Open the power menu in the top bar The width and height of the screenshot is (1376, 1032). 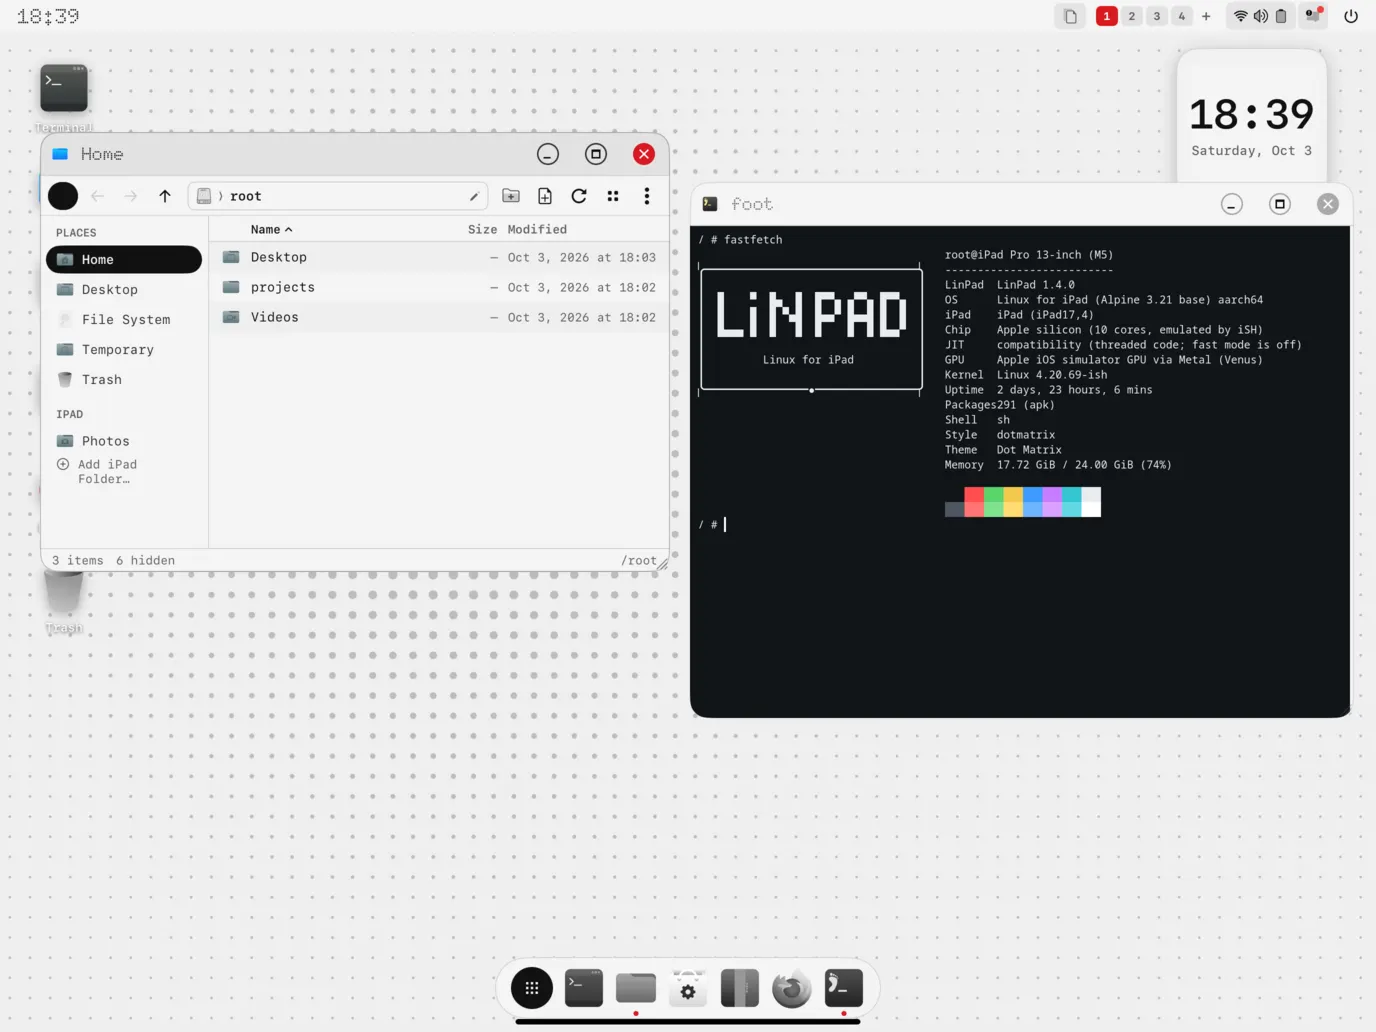click(x=1351, y=16)
